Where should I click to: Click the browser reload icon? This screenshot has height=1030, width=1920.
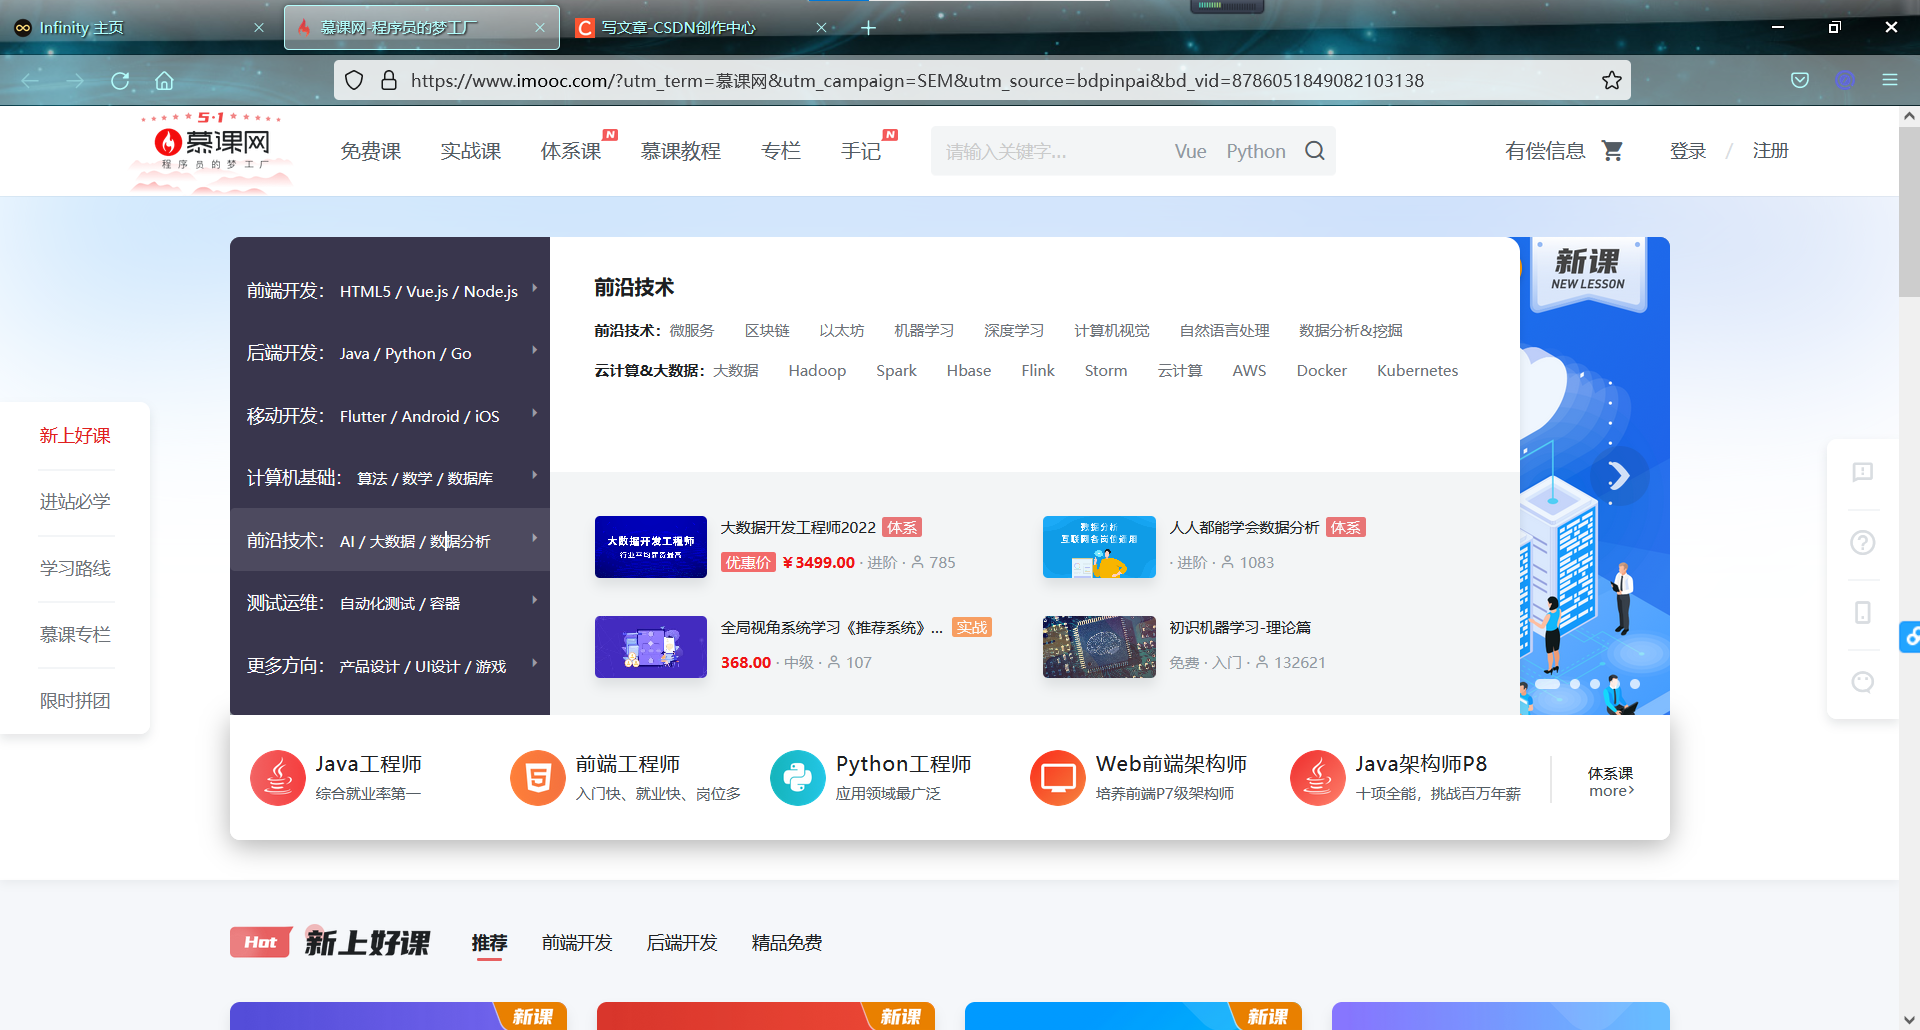120,81
